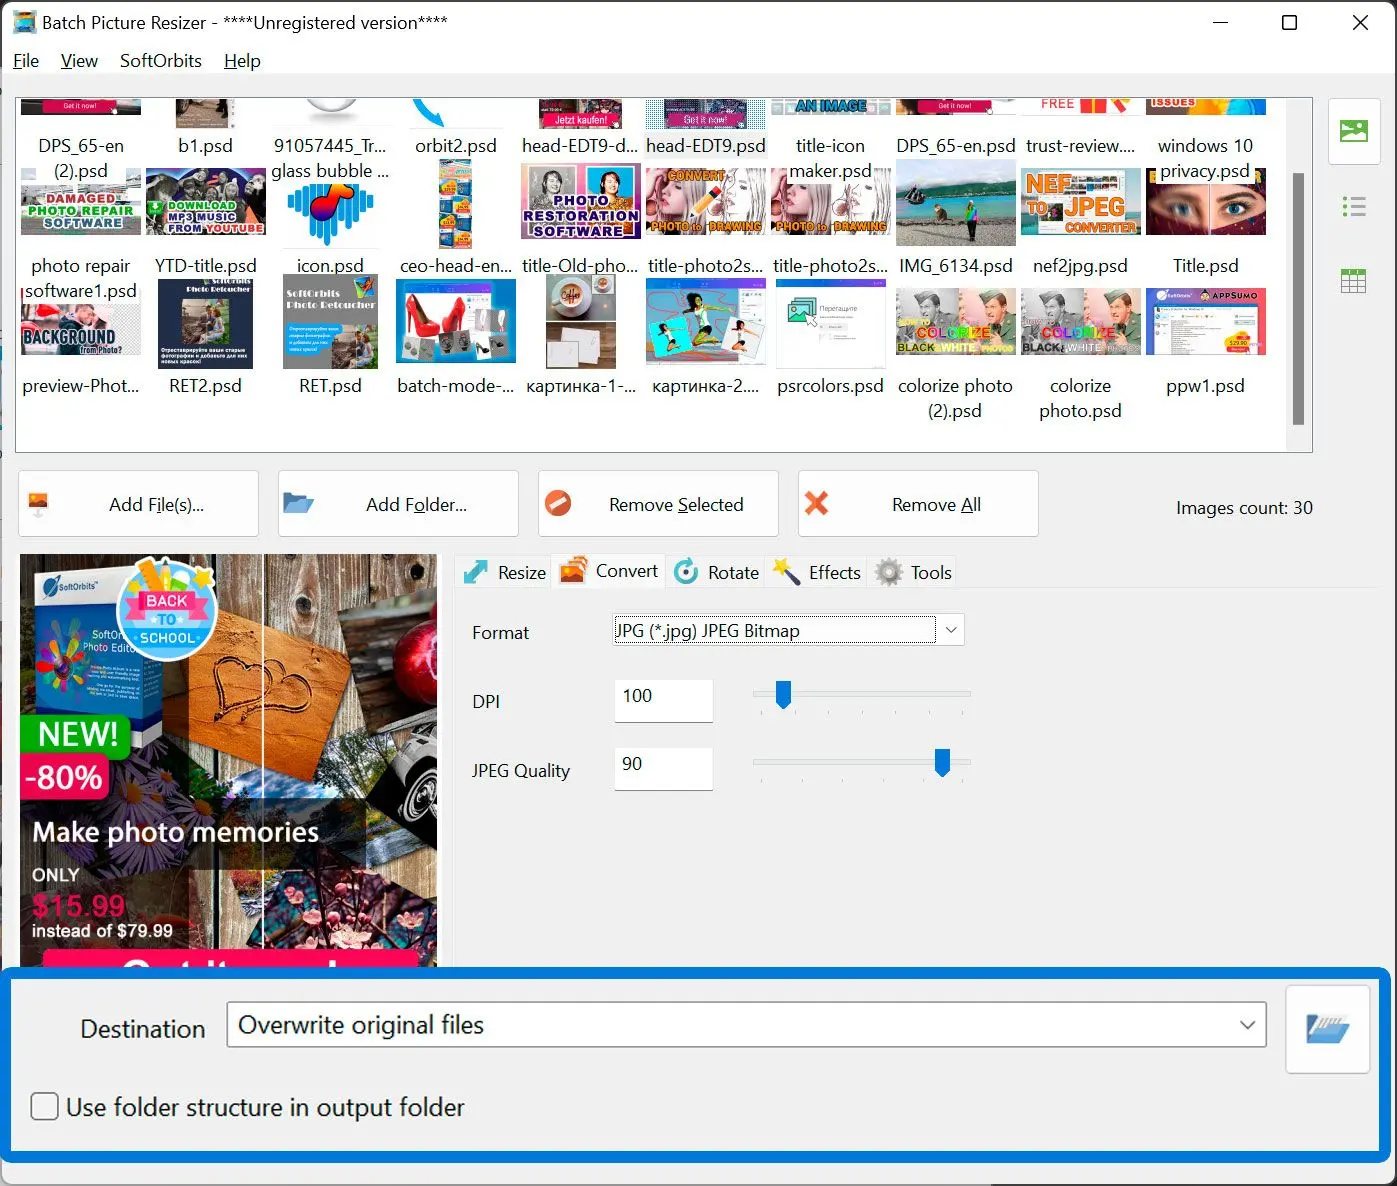The width and height of the screenshot is (1397, 1186).
Task: Click the JPEG Quality slider handle
Action: [x=942, y=762]
